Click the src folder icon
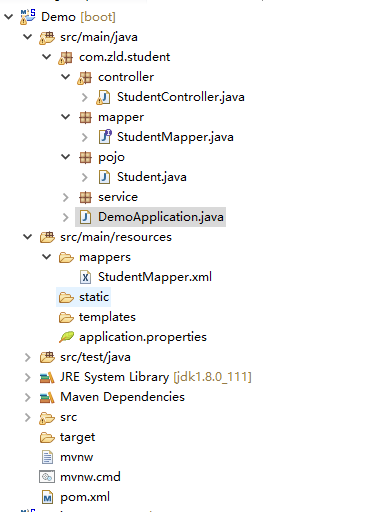The width and height of the screenshot is (367, 512). 47,418
